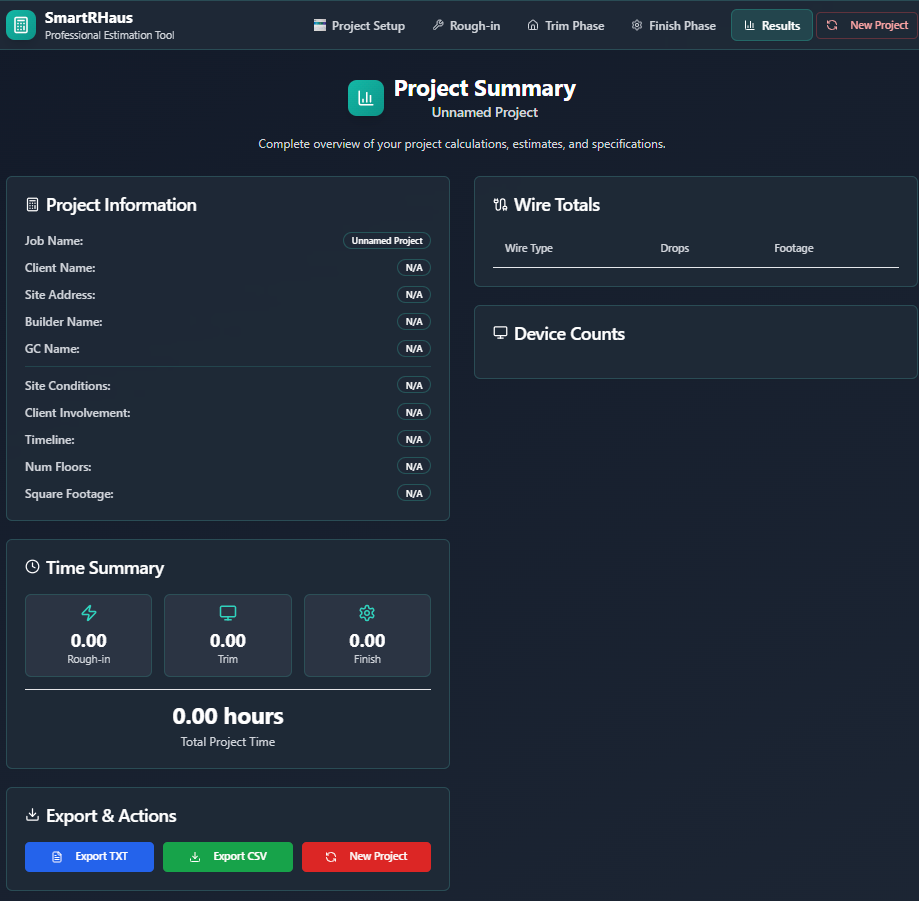This screenshot has width=919, height=901.
Task: Open the Finish Phase tab
Action: pos(673,25)
